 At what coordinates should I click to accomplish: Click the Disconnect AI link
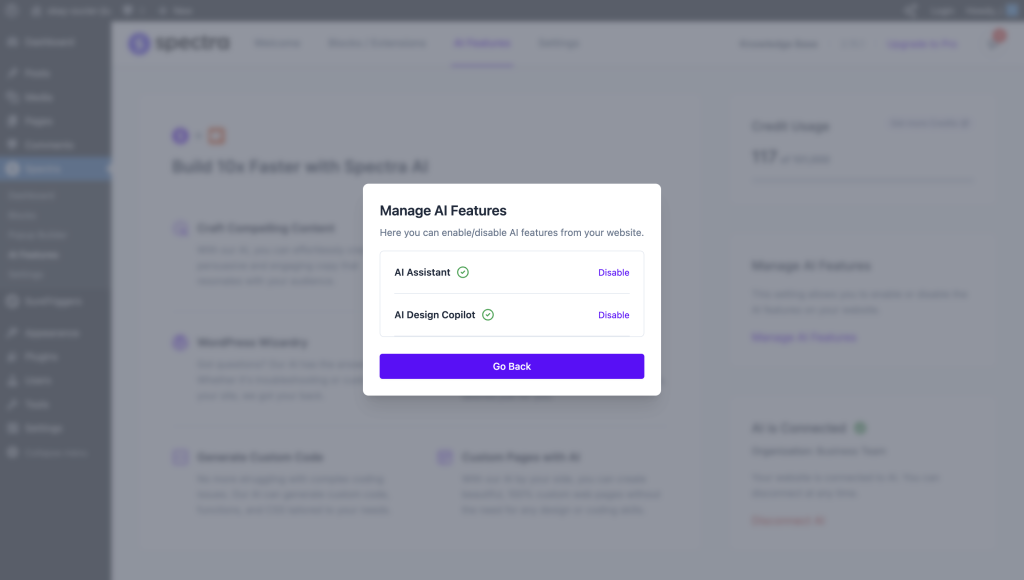pos(788,520)
